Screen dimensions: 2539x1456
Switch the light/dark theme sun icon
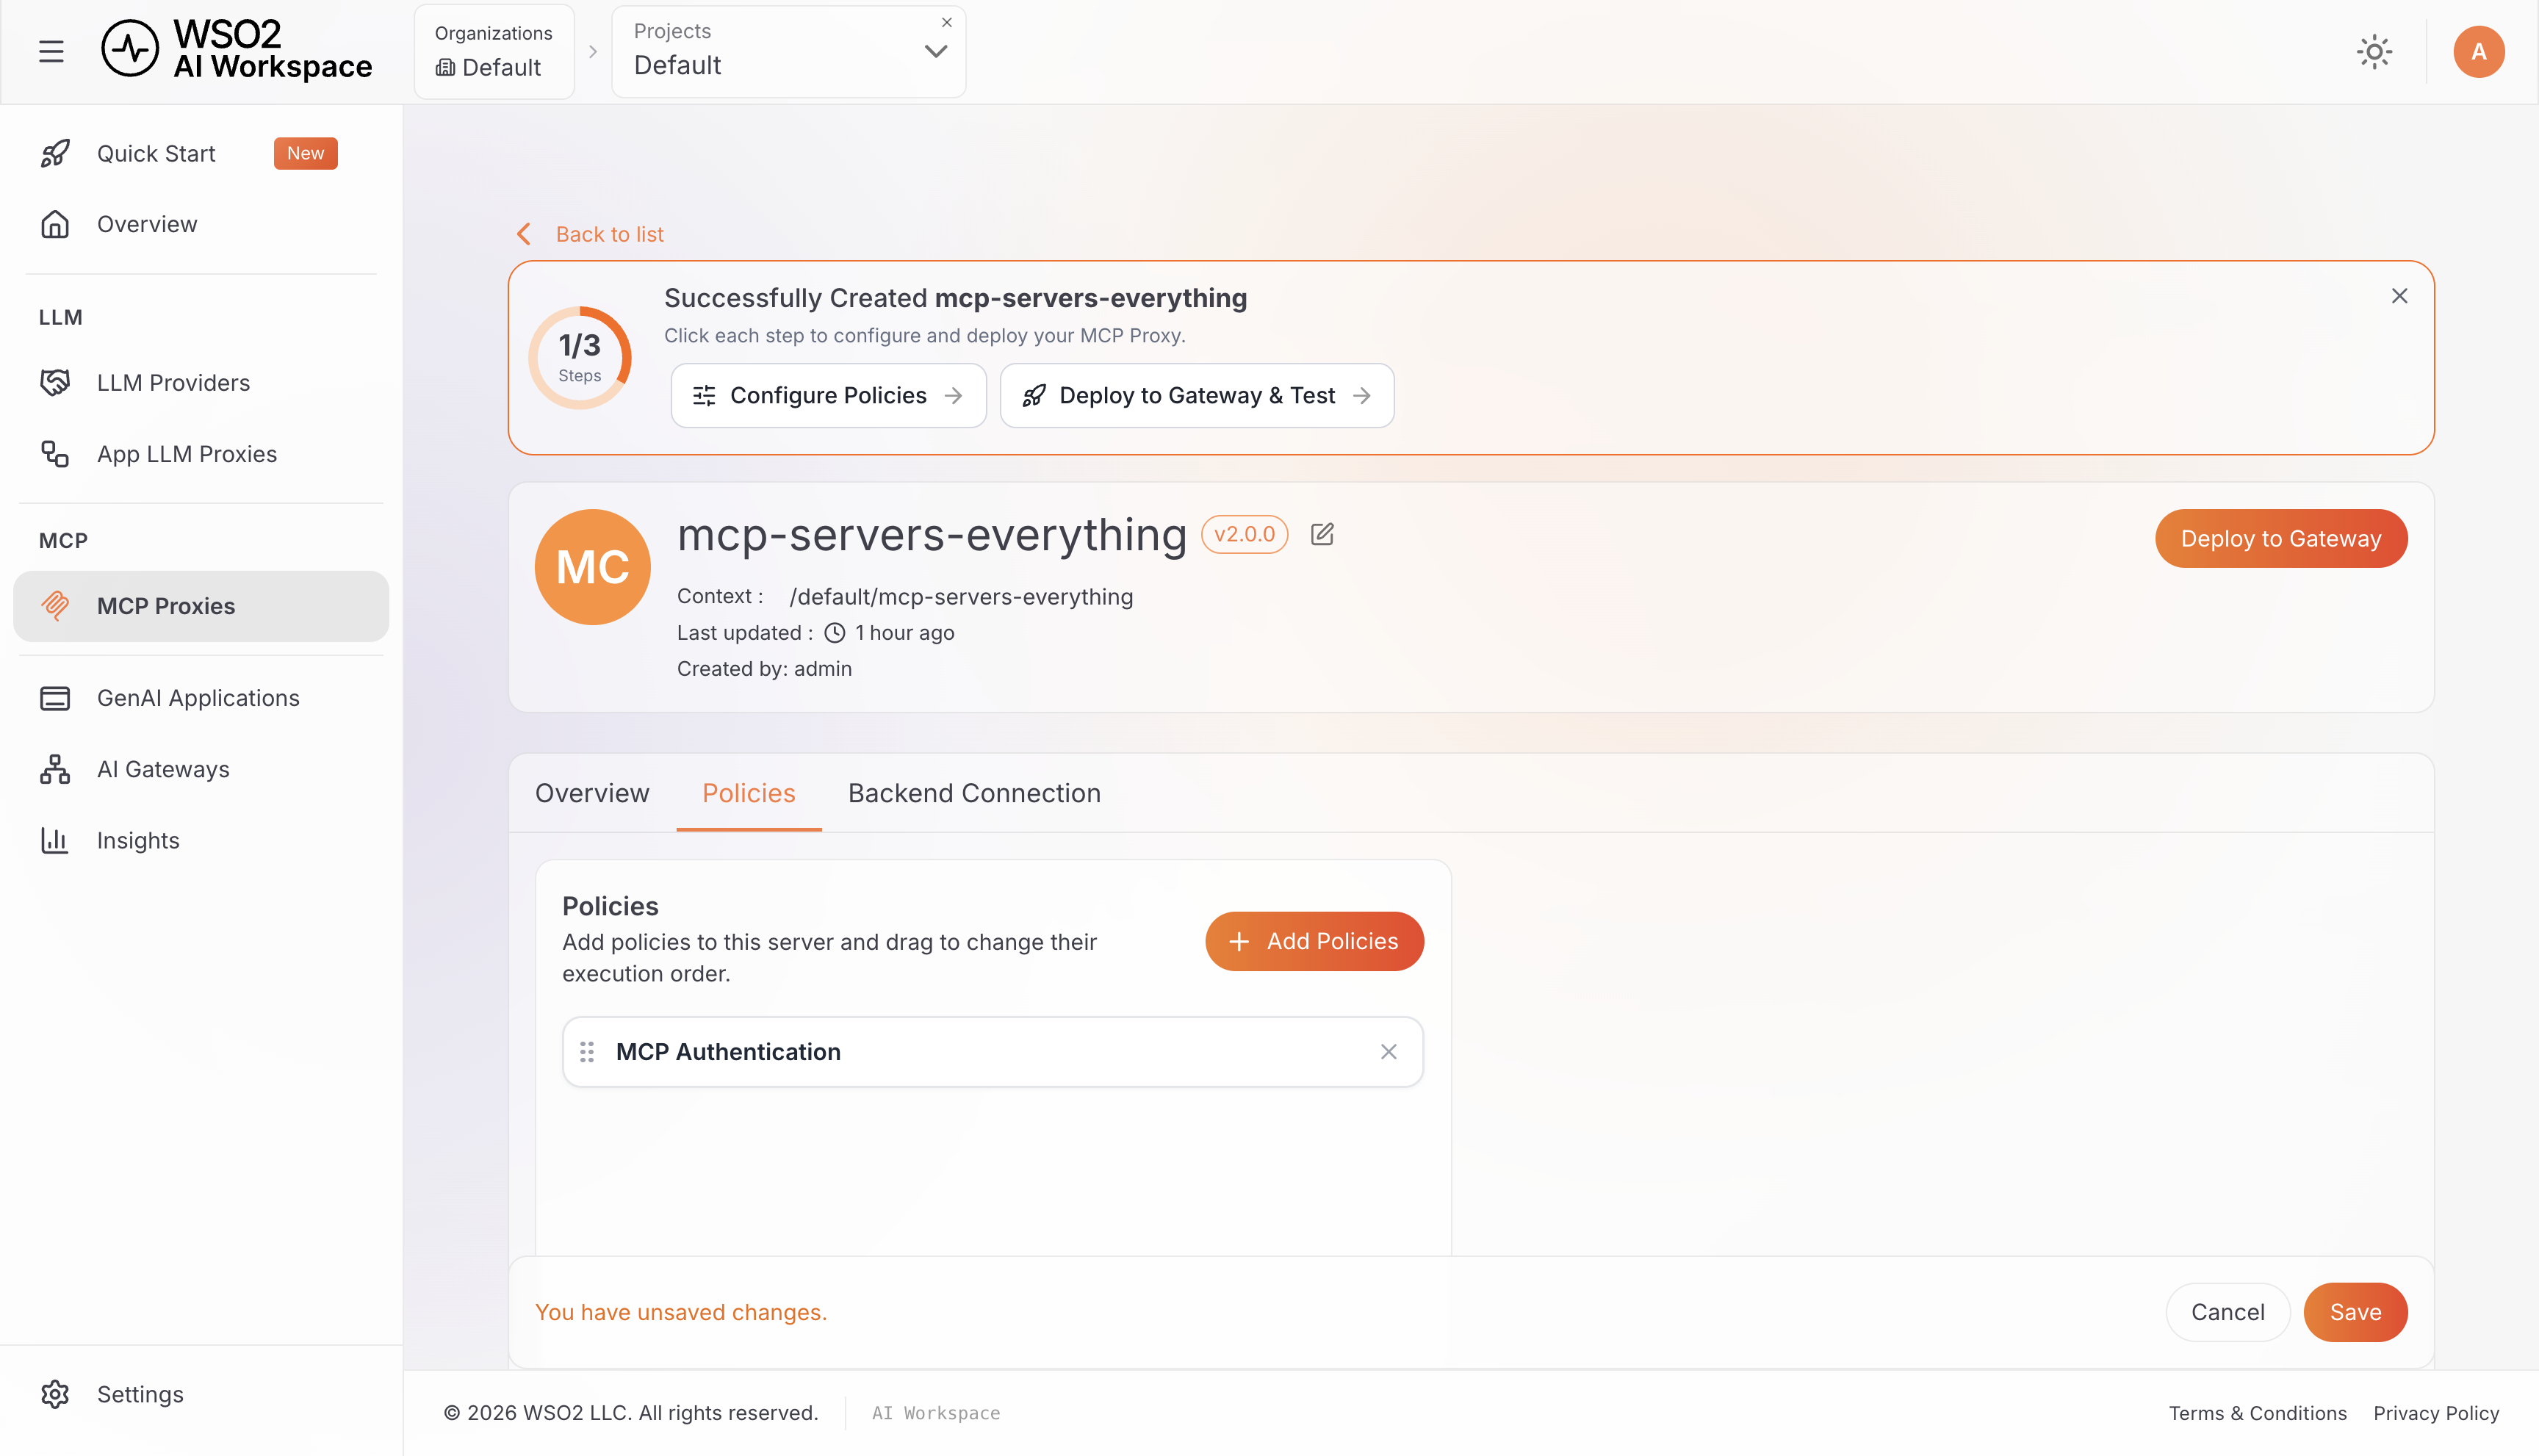(2374, 52)
